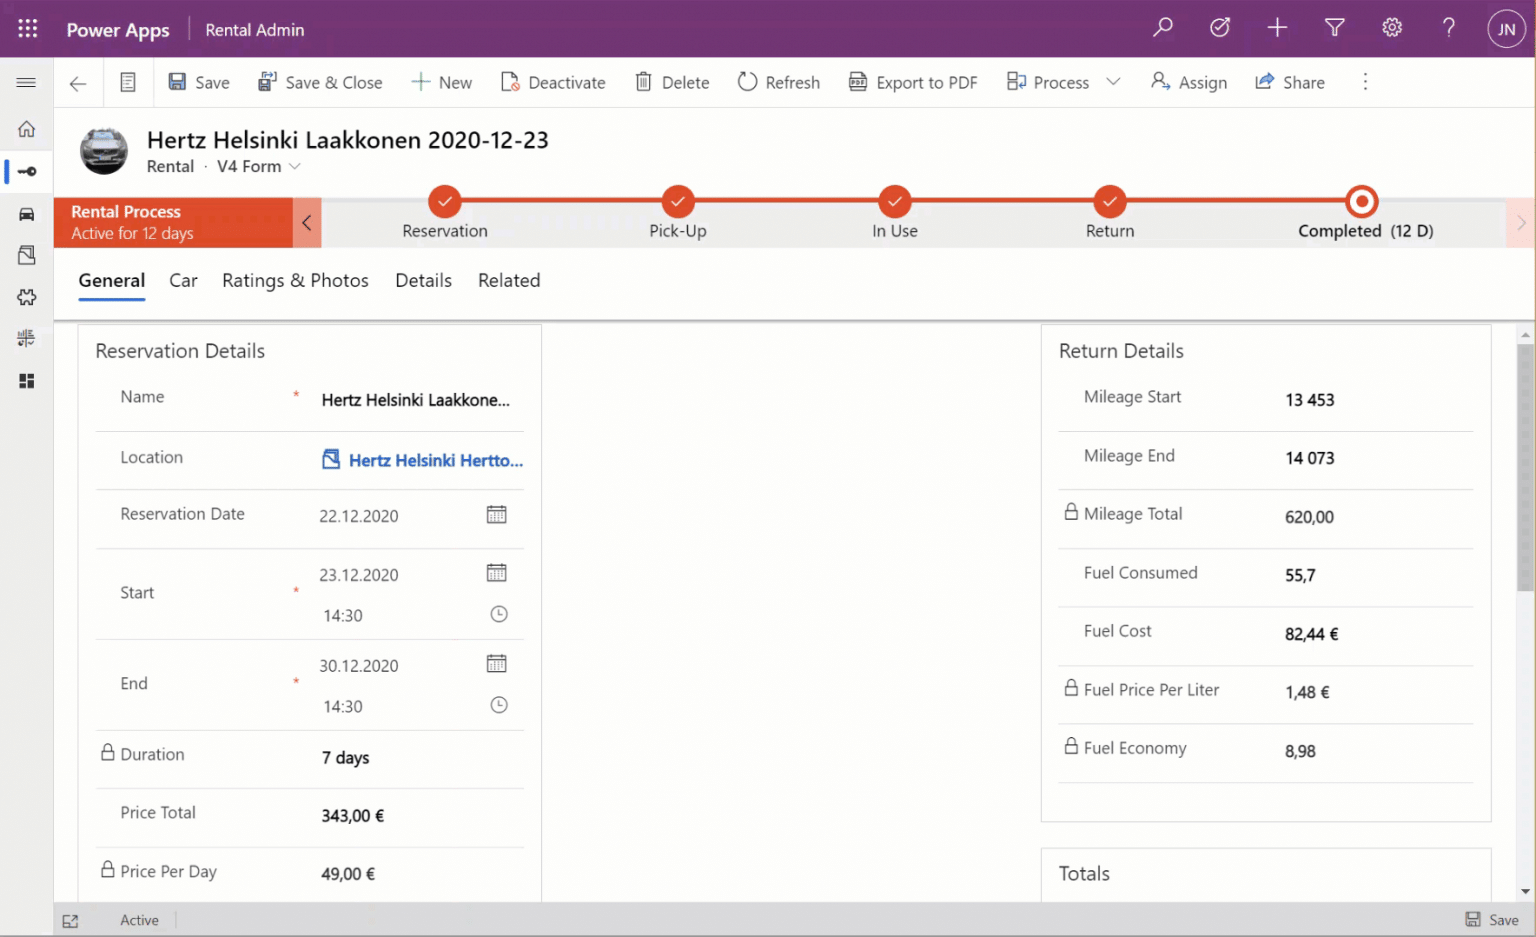The width and height of the screenshot is (1536, 937).
Task: Click Save & Close
Action: [320, 82]
